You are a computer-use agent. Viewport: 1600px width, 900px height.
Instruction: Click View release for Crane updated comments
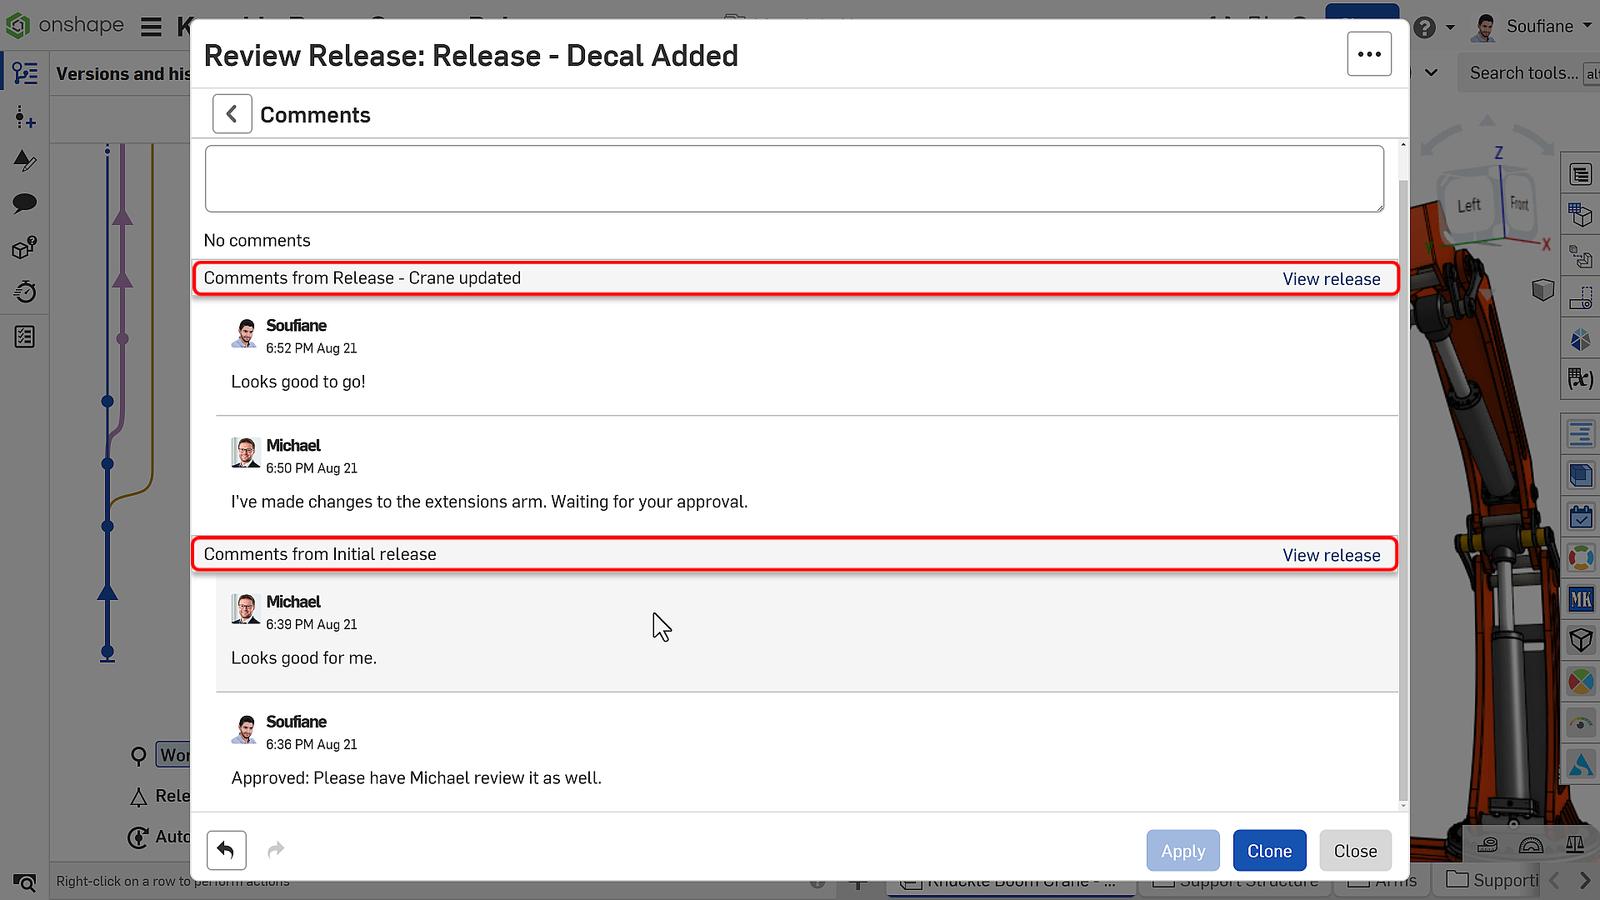pos(1333,279)
